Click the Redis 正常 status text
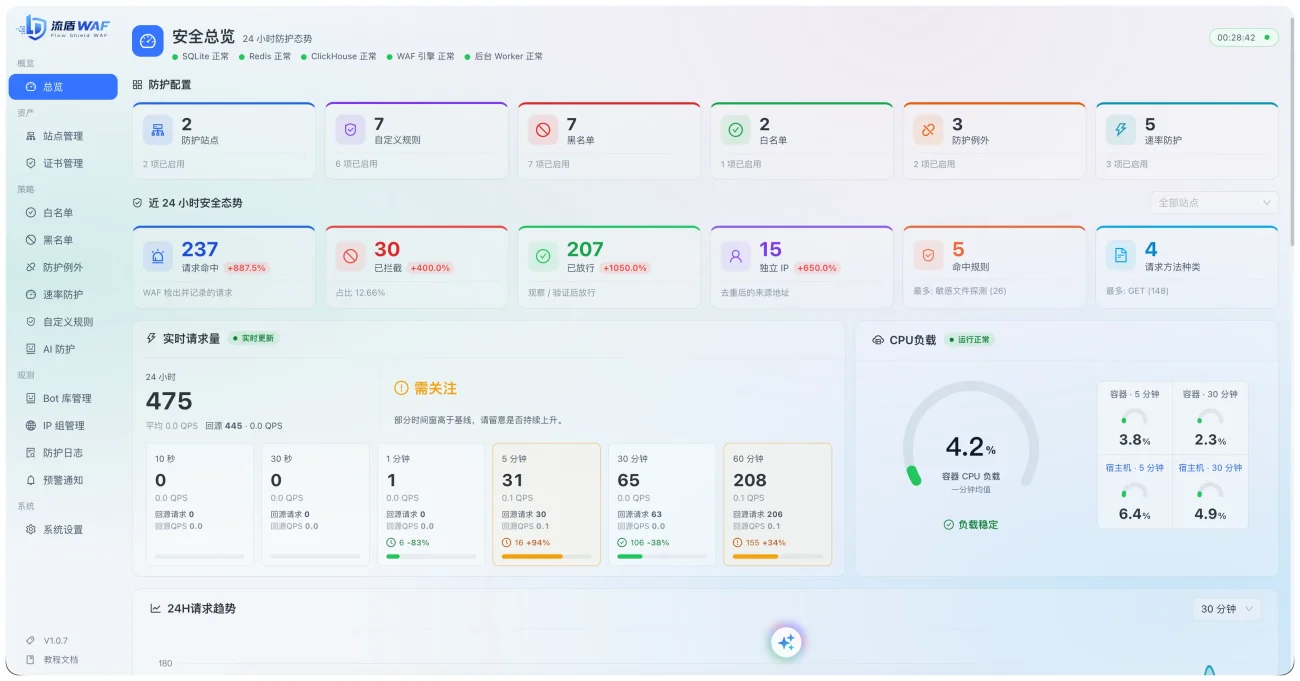 [270, 57]
